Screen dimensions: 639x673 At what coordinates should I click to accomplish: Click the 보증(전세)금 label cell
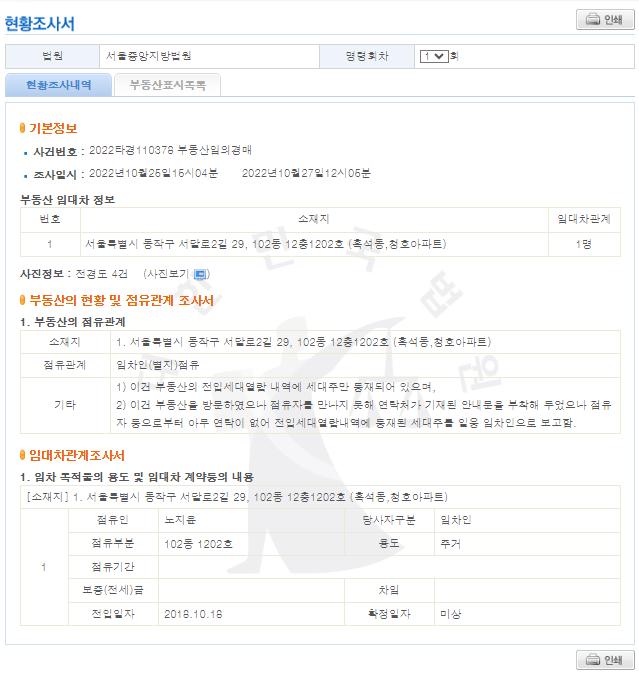(113, 590)
